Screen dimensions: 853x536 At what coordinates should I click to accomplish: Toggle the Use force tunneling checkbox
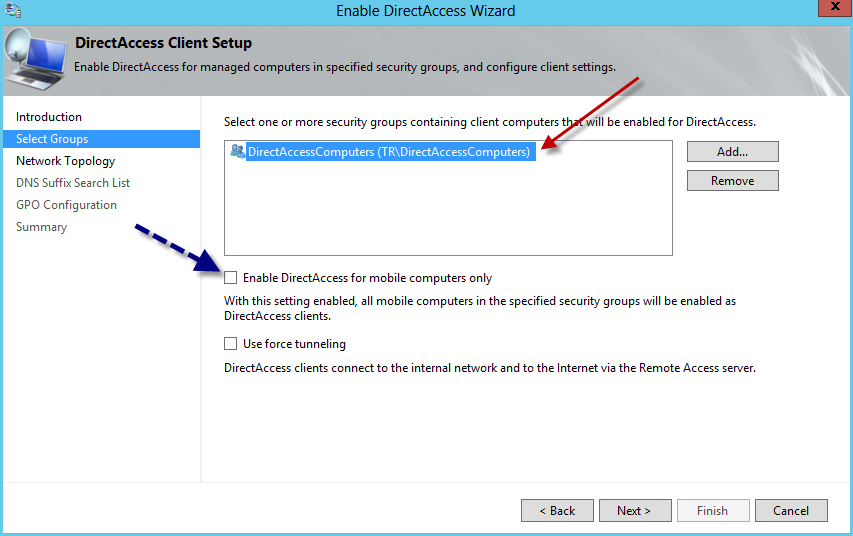pos(231,344)
